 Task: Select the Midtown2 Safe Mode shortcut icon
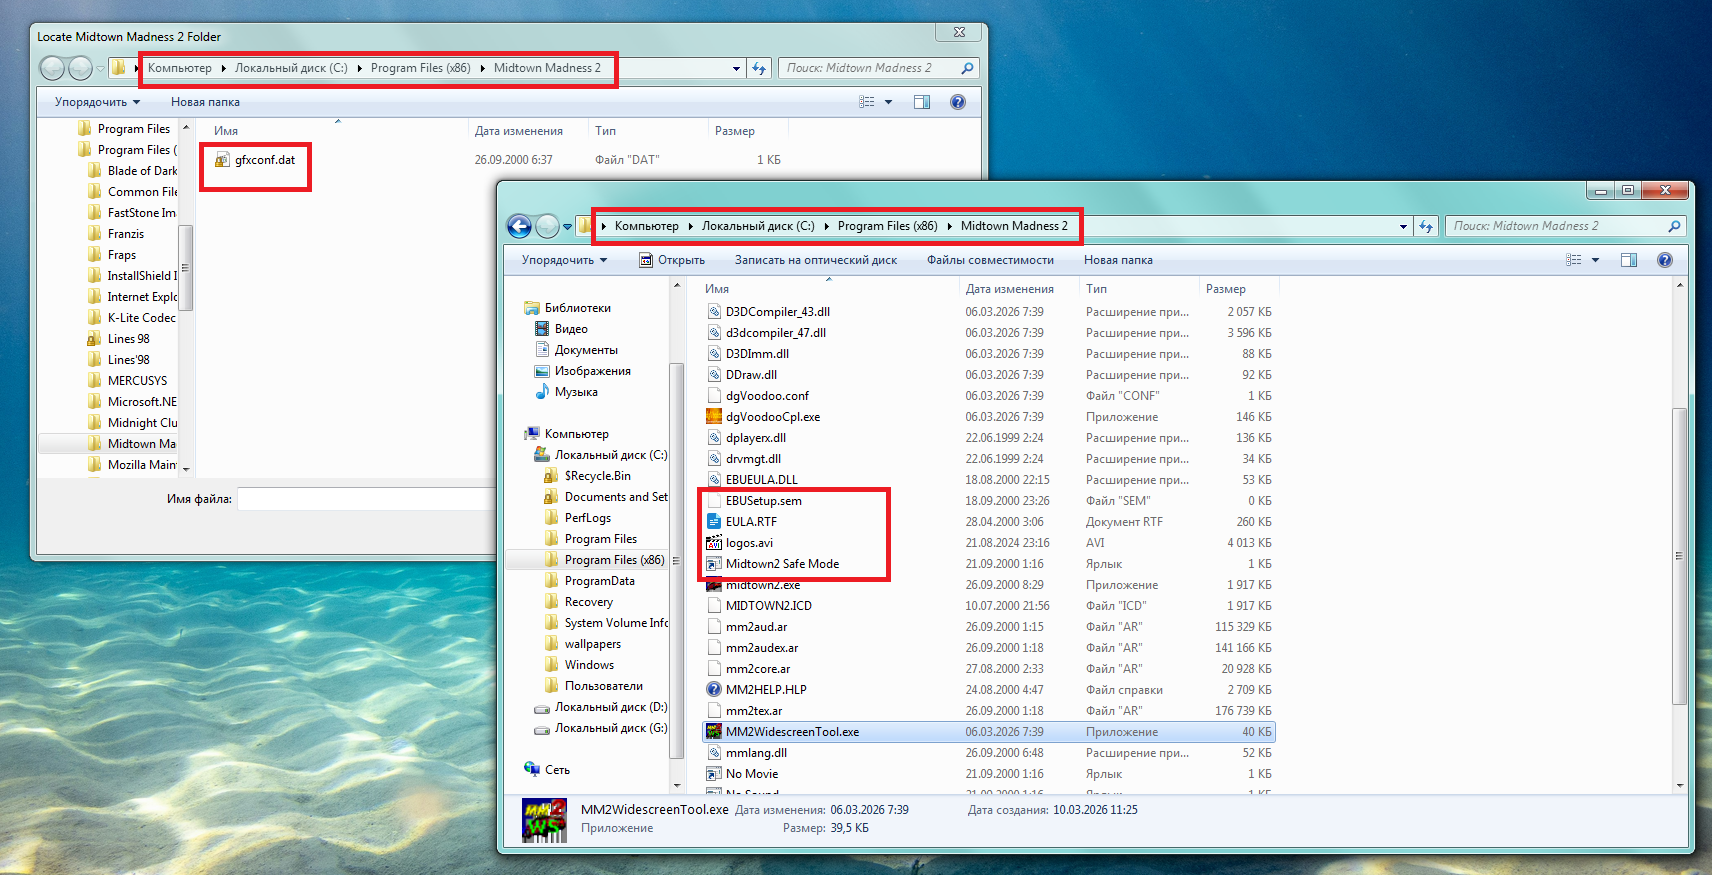tap(714, 564)
